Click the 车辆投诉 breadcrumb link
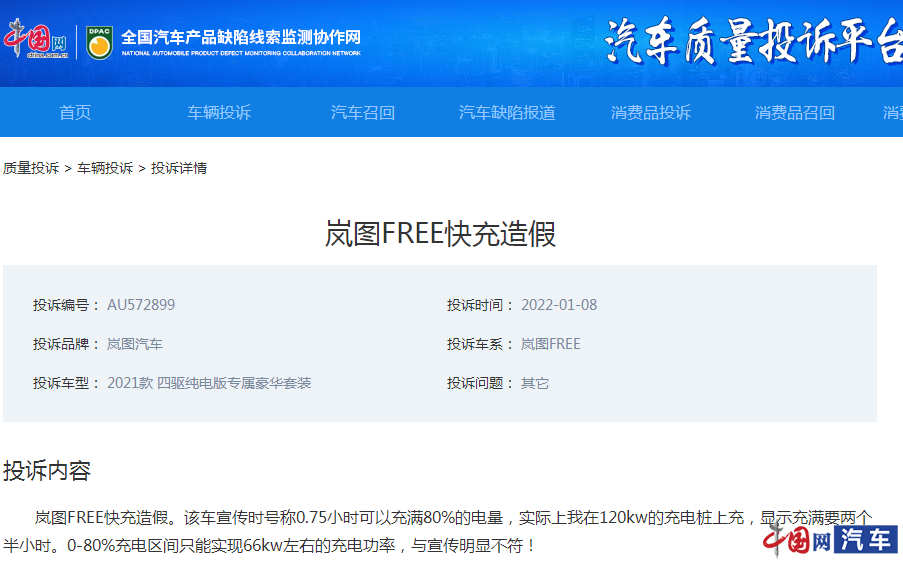 tap(105, 168)
